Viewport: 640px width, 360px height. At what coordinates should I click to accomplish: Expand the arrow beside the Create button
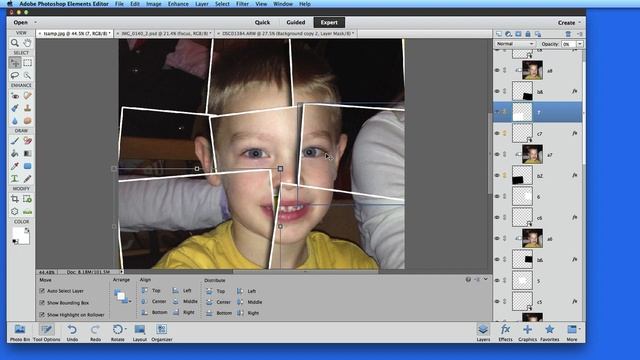580,22
